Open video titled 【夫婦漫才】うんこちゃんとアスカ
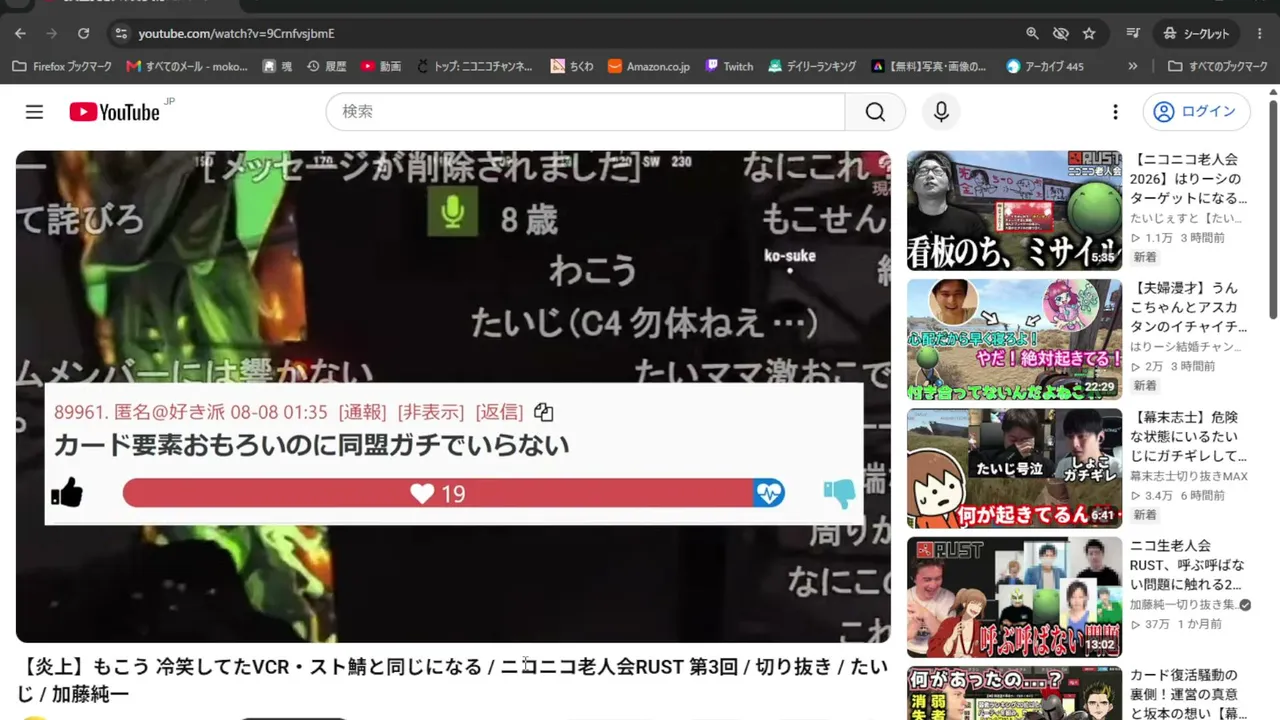 pos(1189,307)
